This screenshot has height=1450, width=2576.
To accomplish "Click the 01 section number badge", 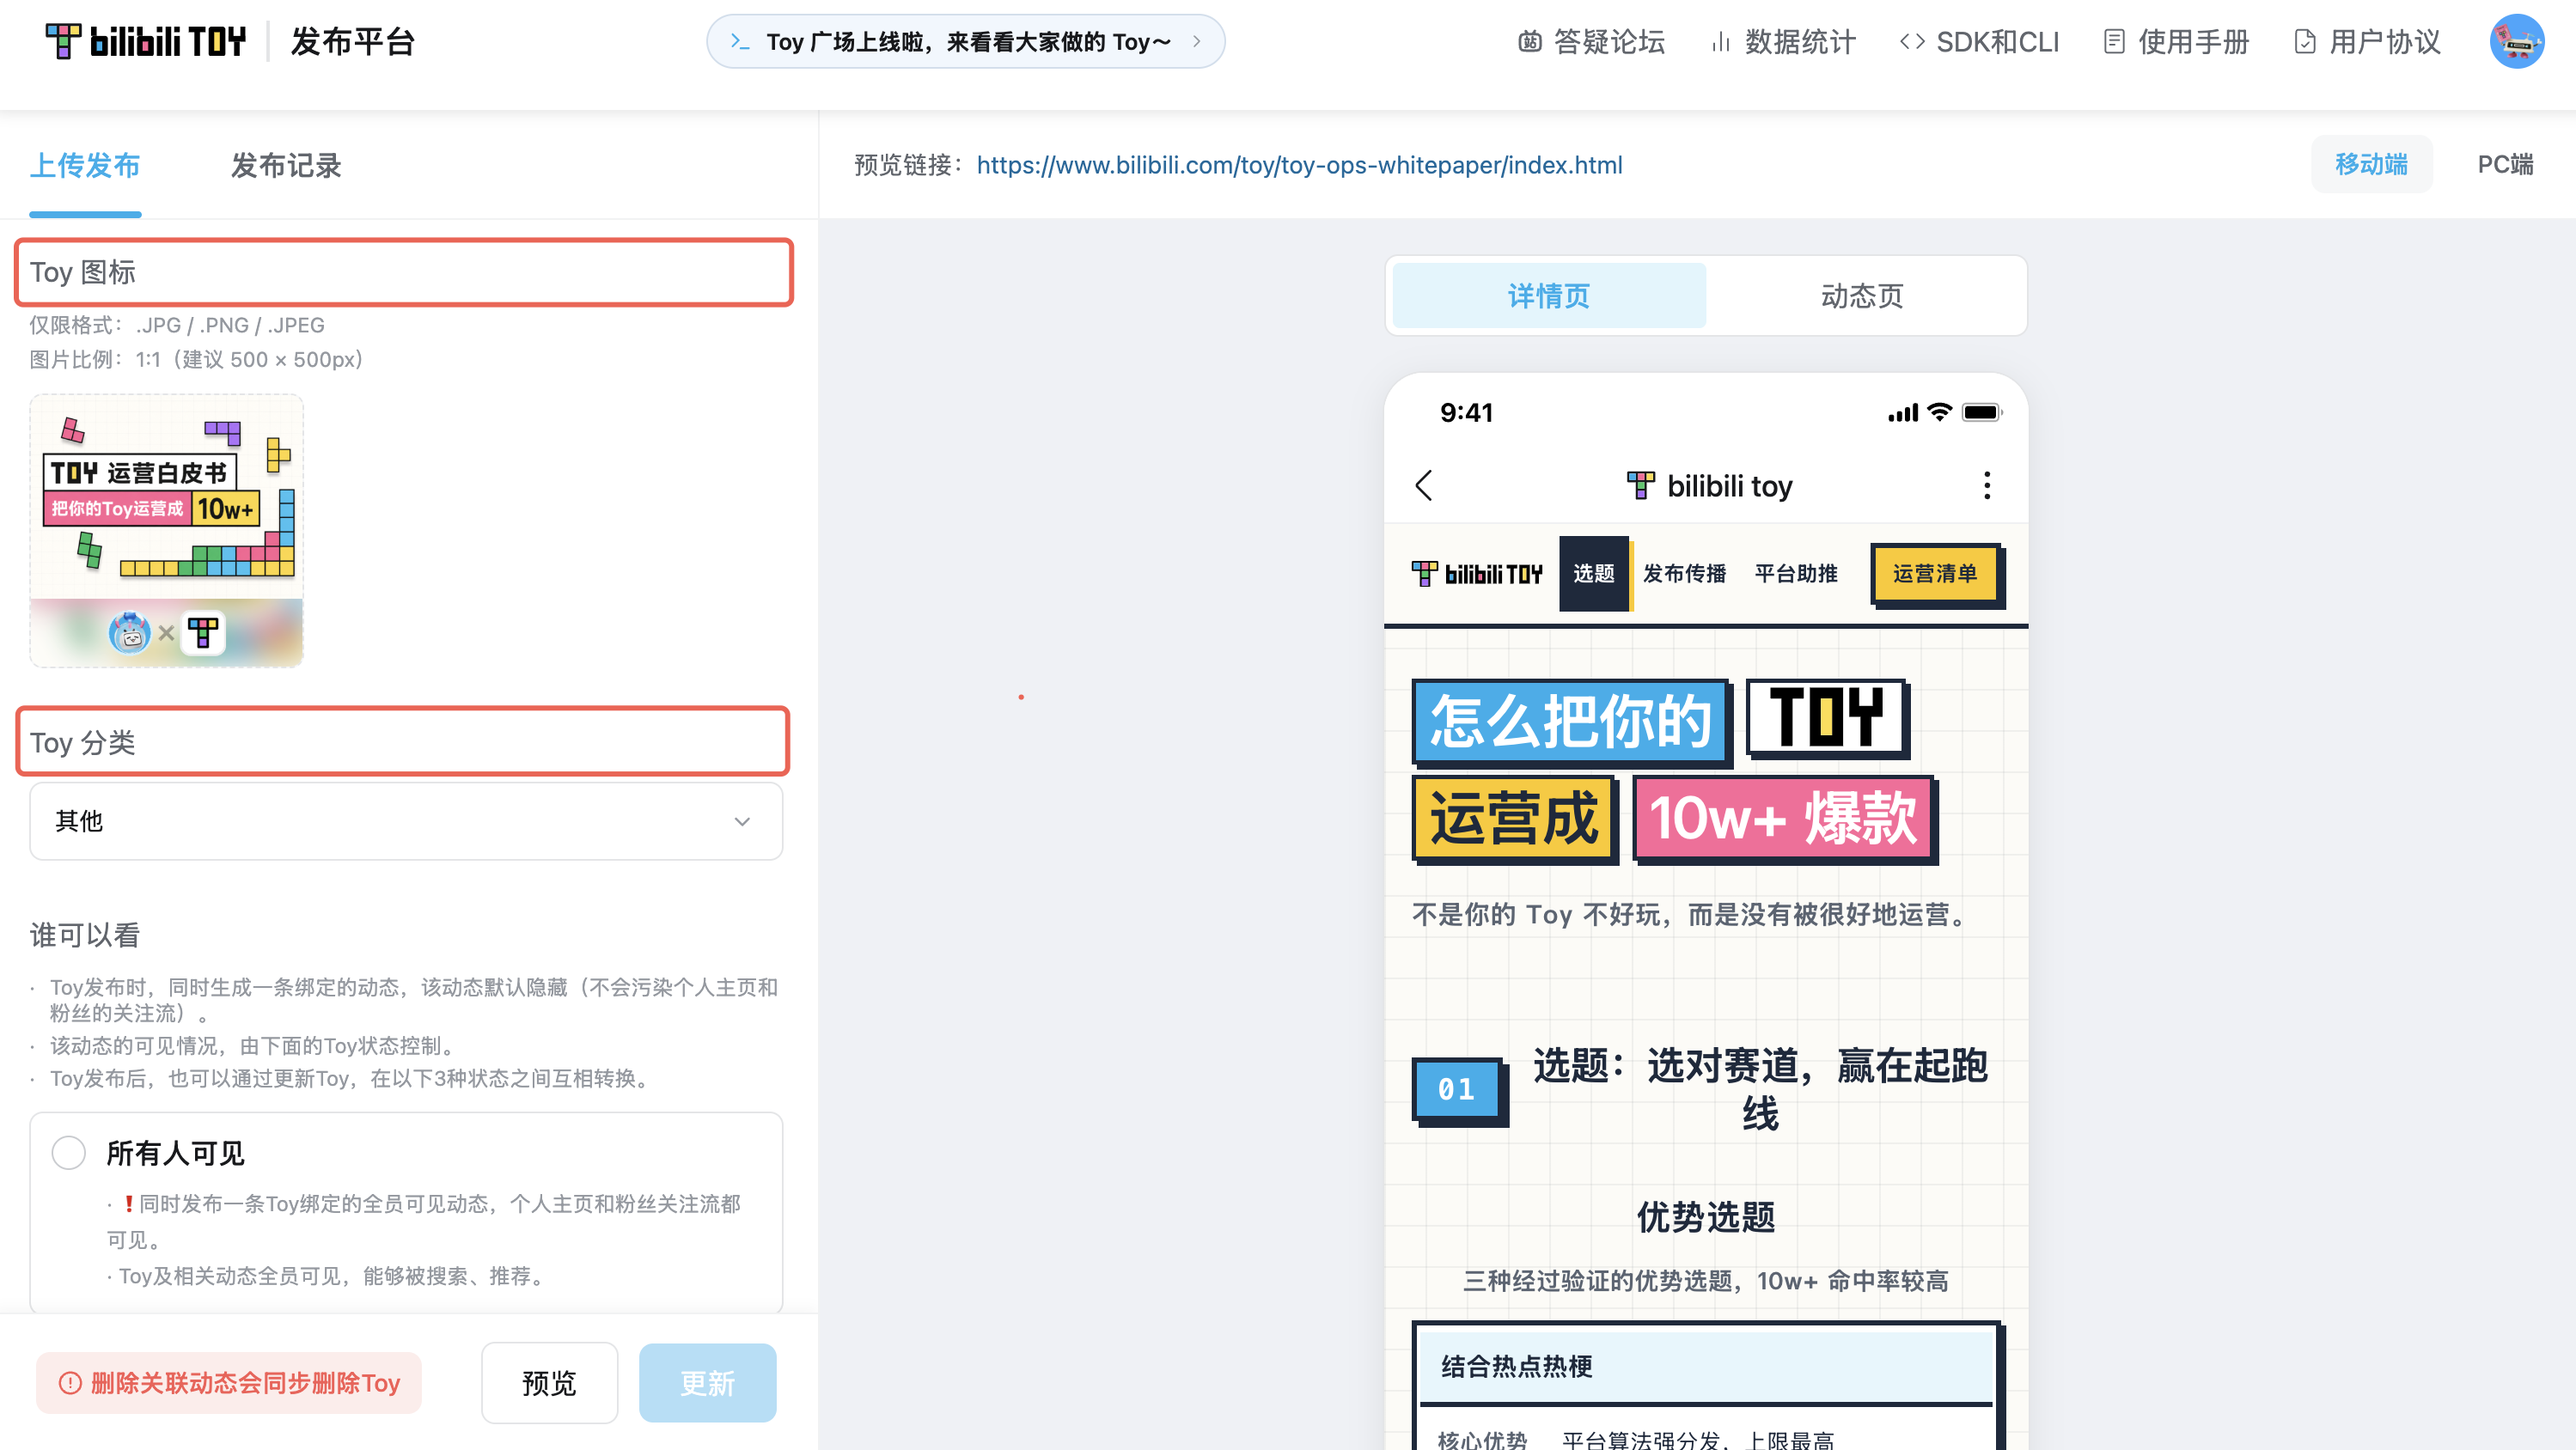I will (x=1458, y=1089).
